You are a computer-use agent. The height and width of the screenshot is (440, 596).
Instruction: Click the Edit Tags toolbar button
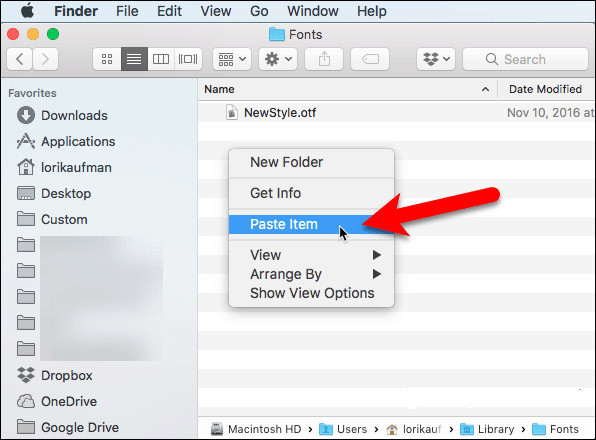[x=370, y=59]
